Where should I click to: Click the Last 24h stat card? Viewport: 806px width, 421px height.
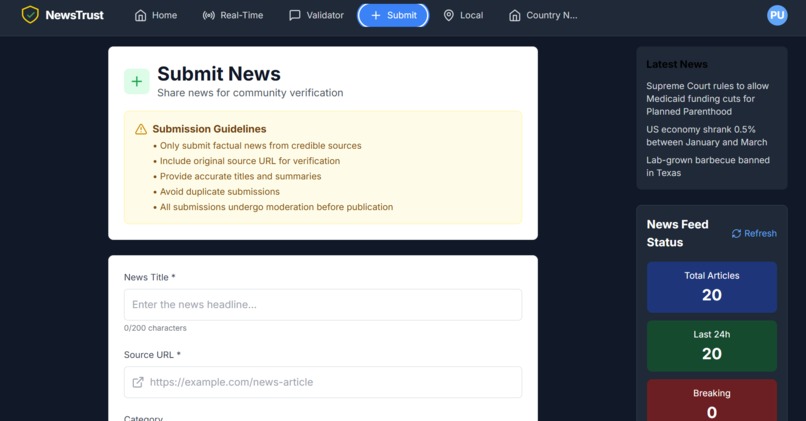click(712, 346)
